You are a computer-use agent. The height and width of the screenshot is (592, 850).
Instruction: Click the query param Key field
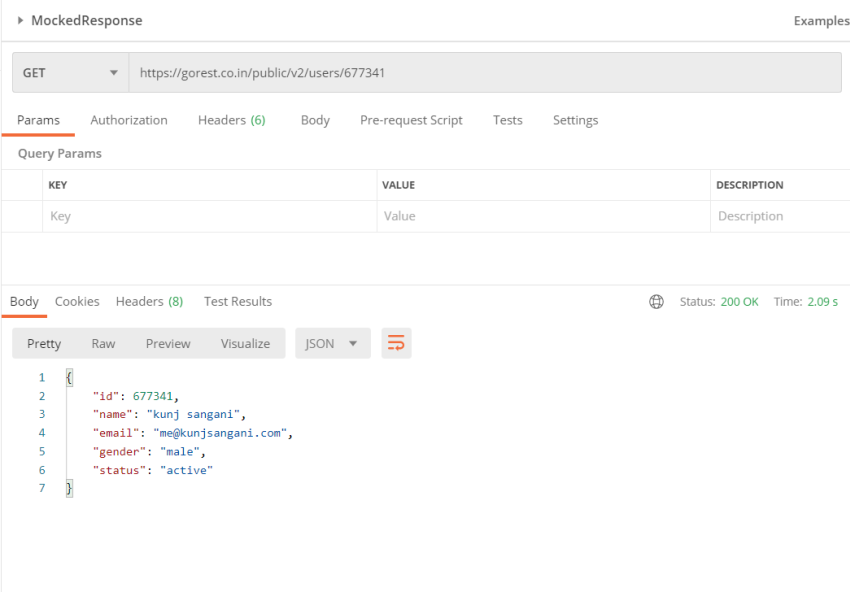[x=209, y=216]
